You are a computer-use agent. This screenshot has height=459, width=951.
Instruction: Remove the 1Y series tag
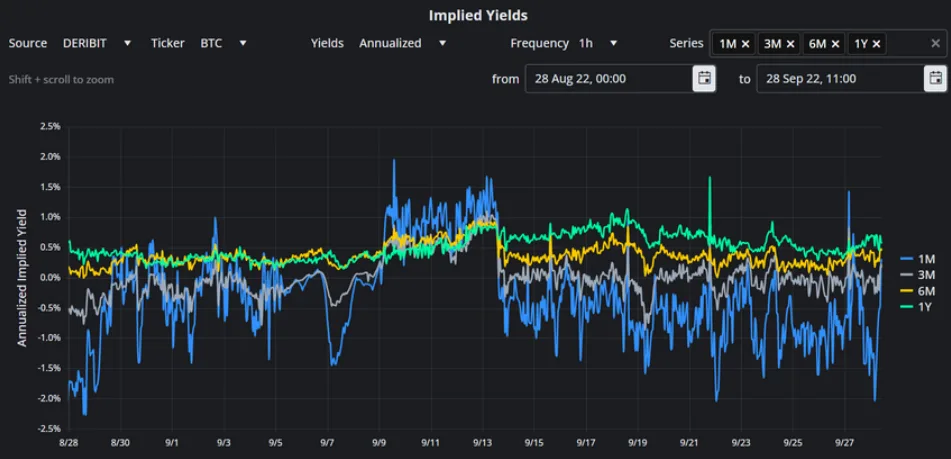876,44
